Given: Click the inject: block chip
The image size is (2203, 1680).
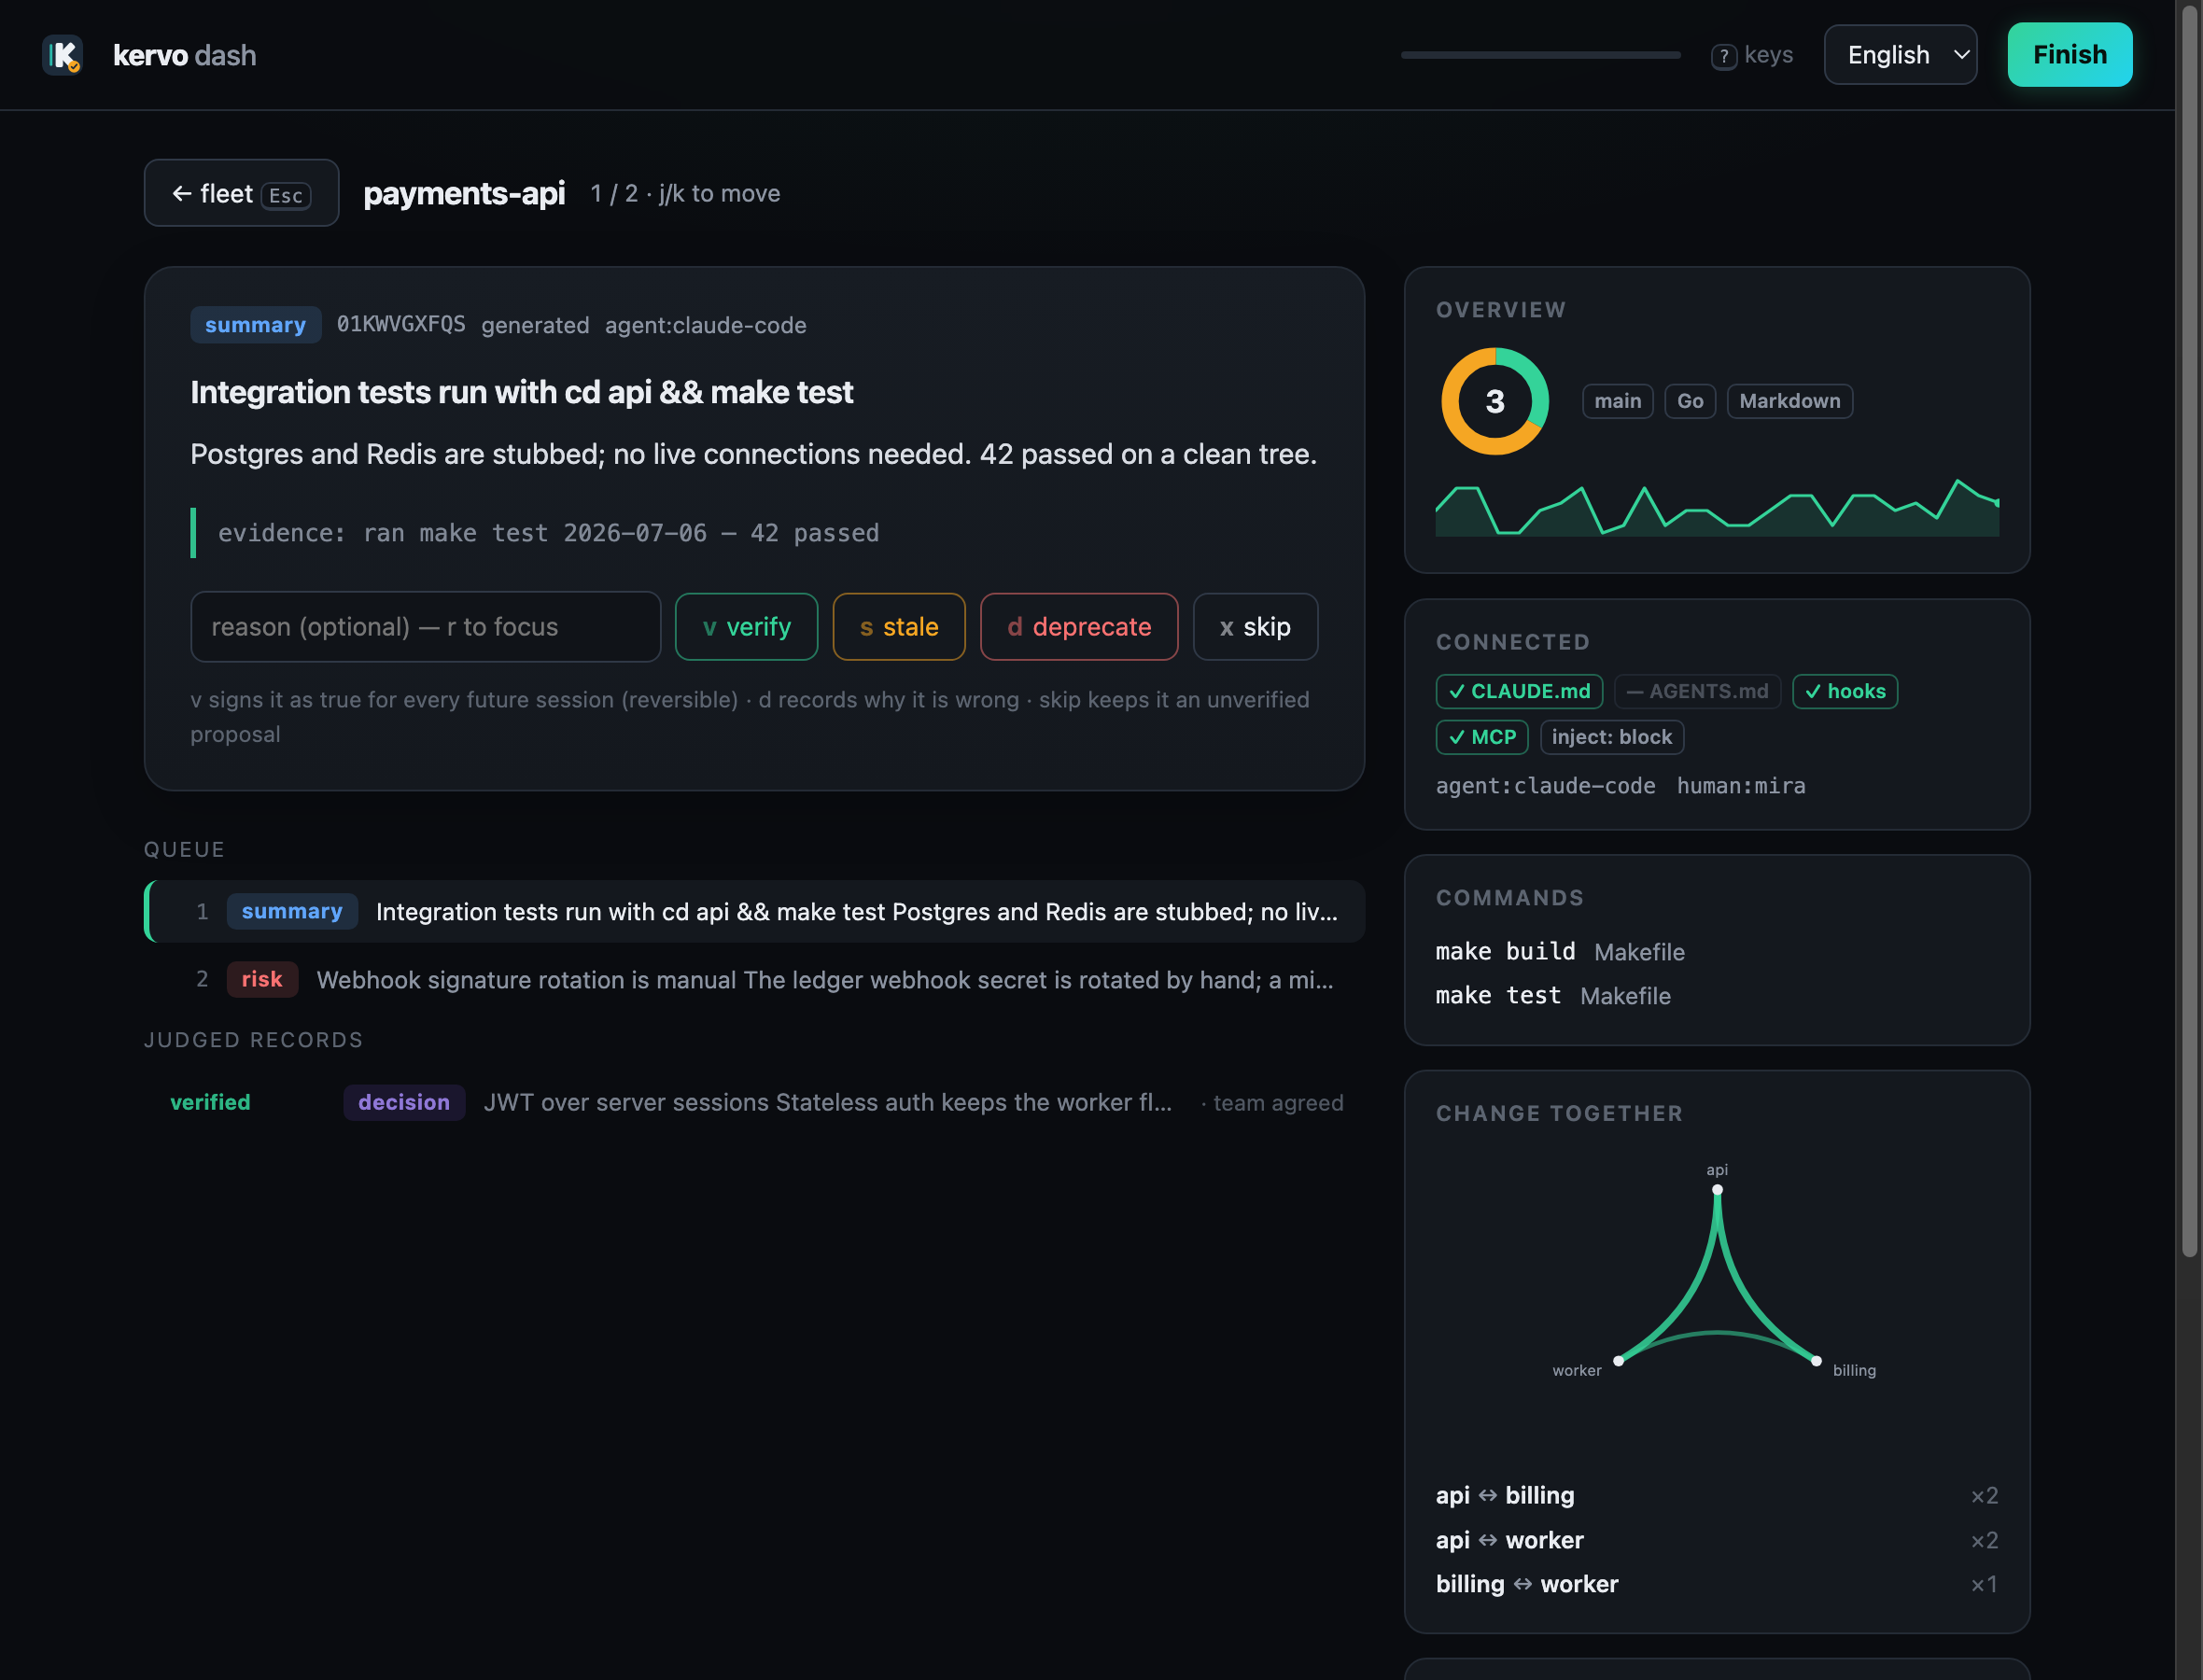Looking at the screenshot, I should point(1611,737).
